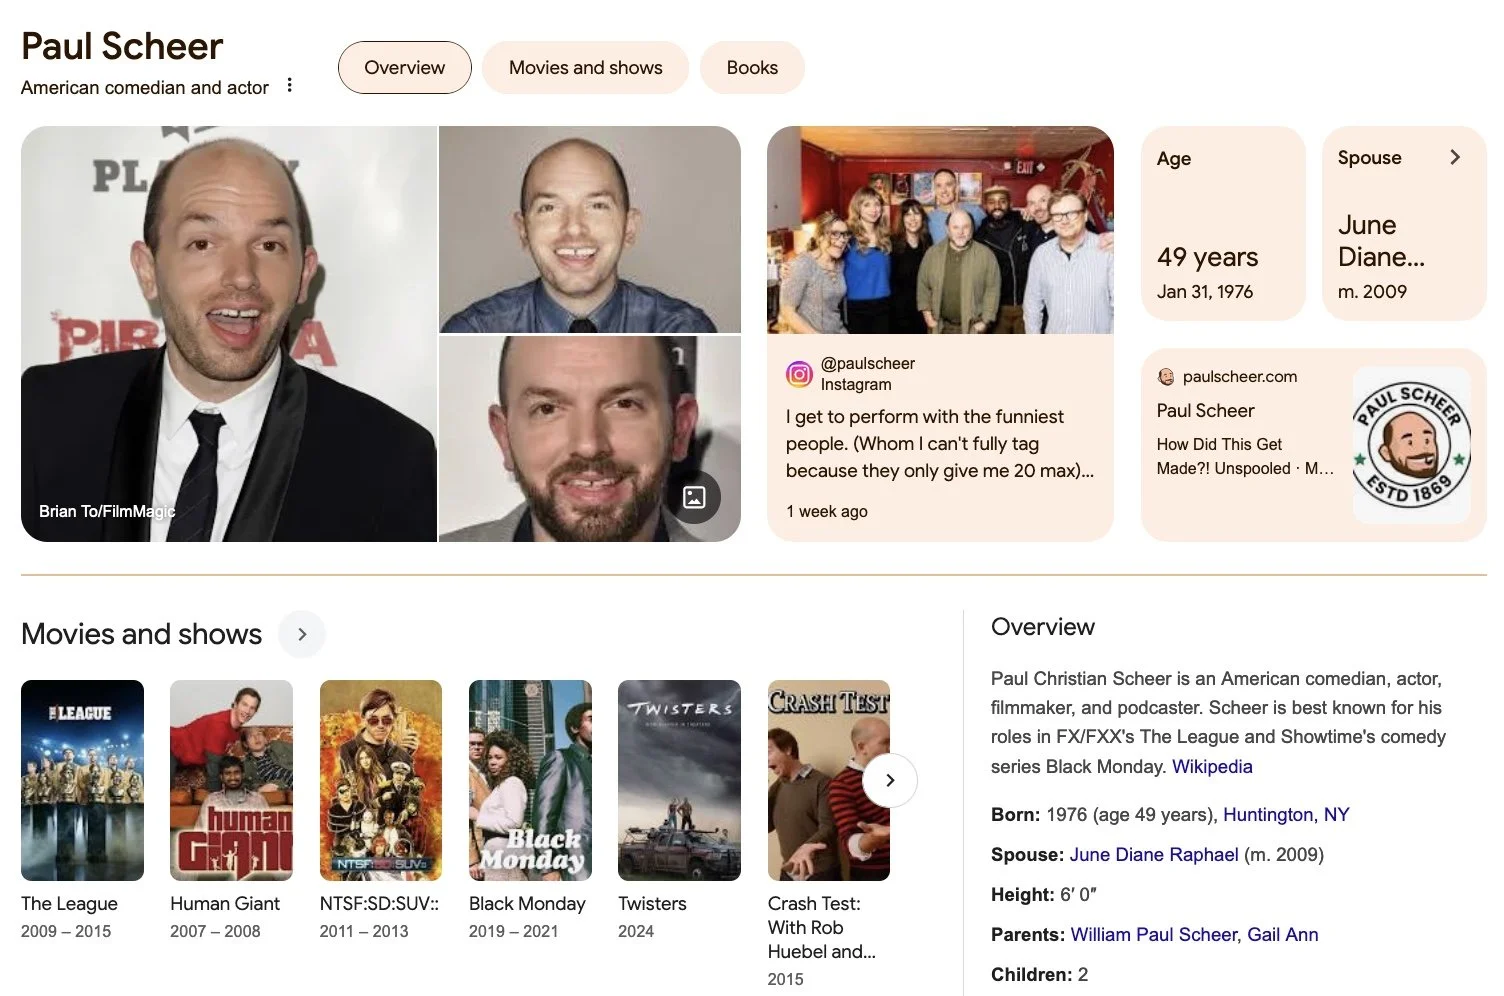1504x996 pixels.
Task: Click 'How Did This Get Made?! Unspooled' text
Action: 1245,456
